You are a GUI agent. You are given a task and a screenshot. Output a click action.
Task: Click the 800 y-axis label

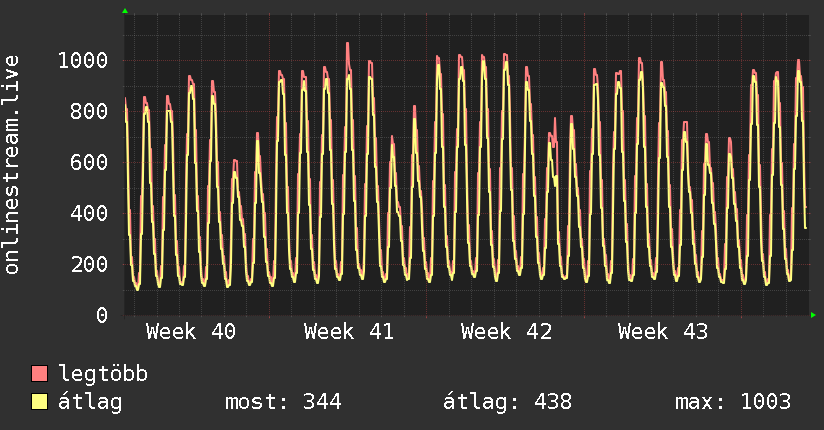point(89,111)
